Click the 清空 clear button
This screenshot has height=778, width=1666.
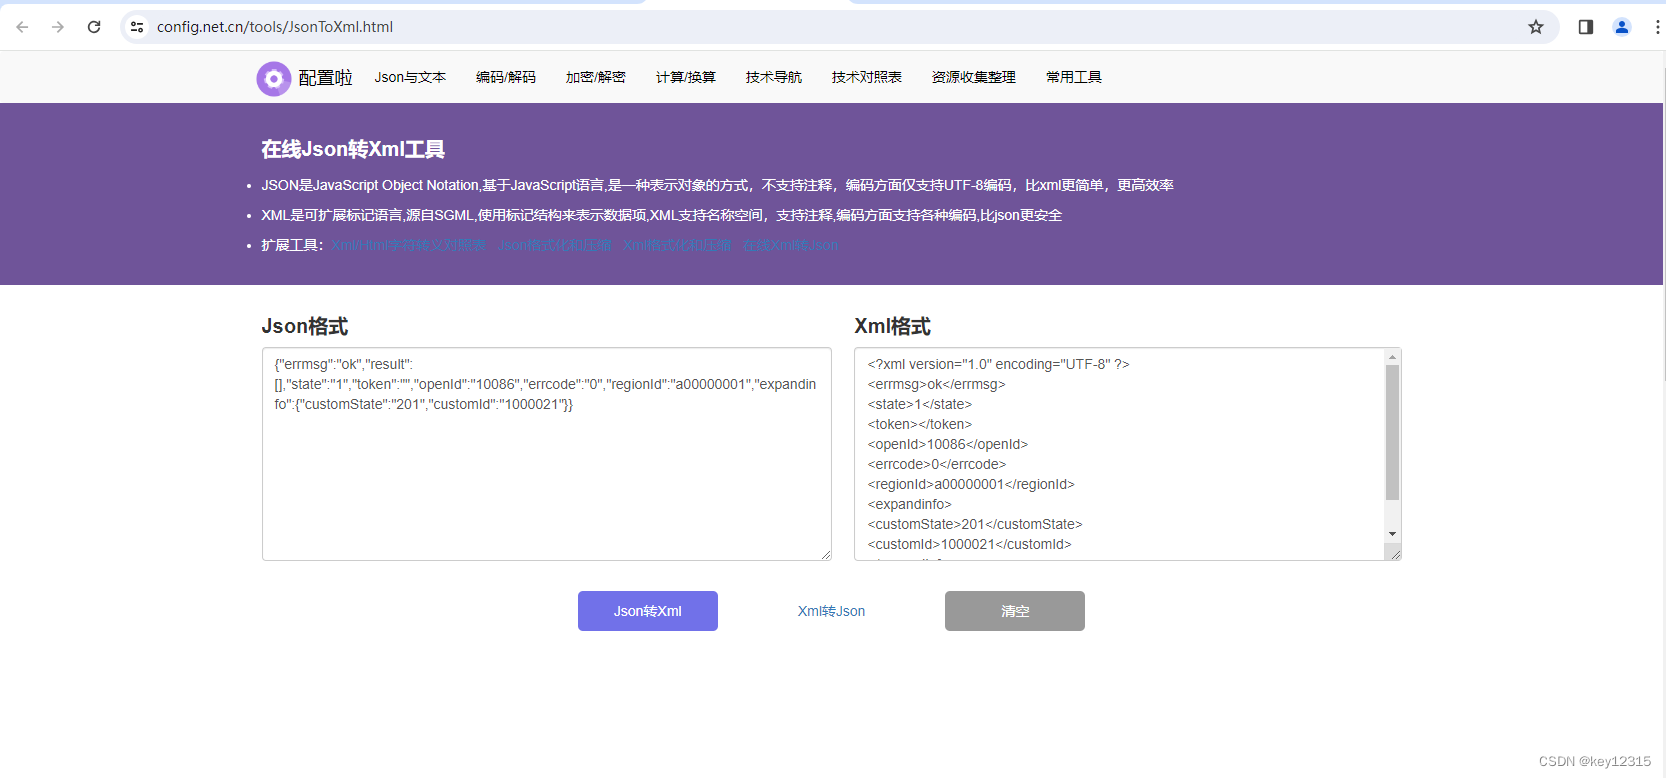tap(1015, 611)
